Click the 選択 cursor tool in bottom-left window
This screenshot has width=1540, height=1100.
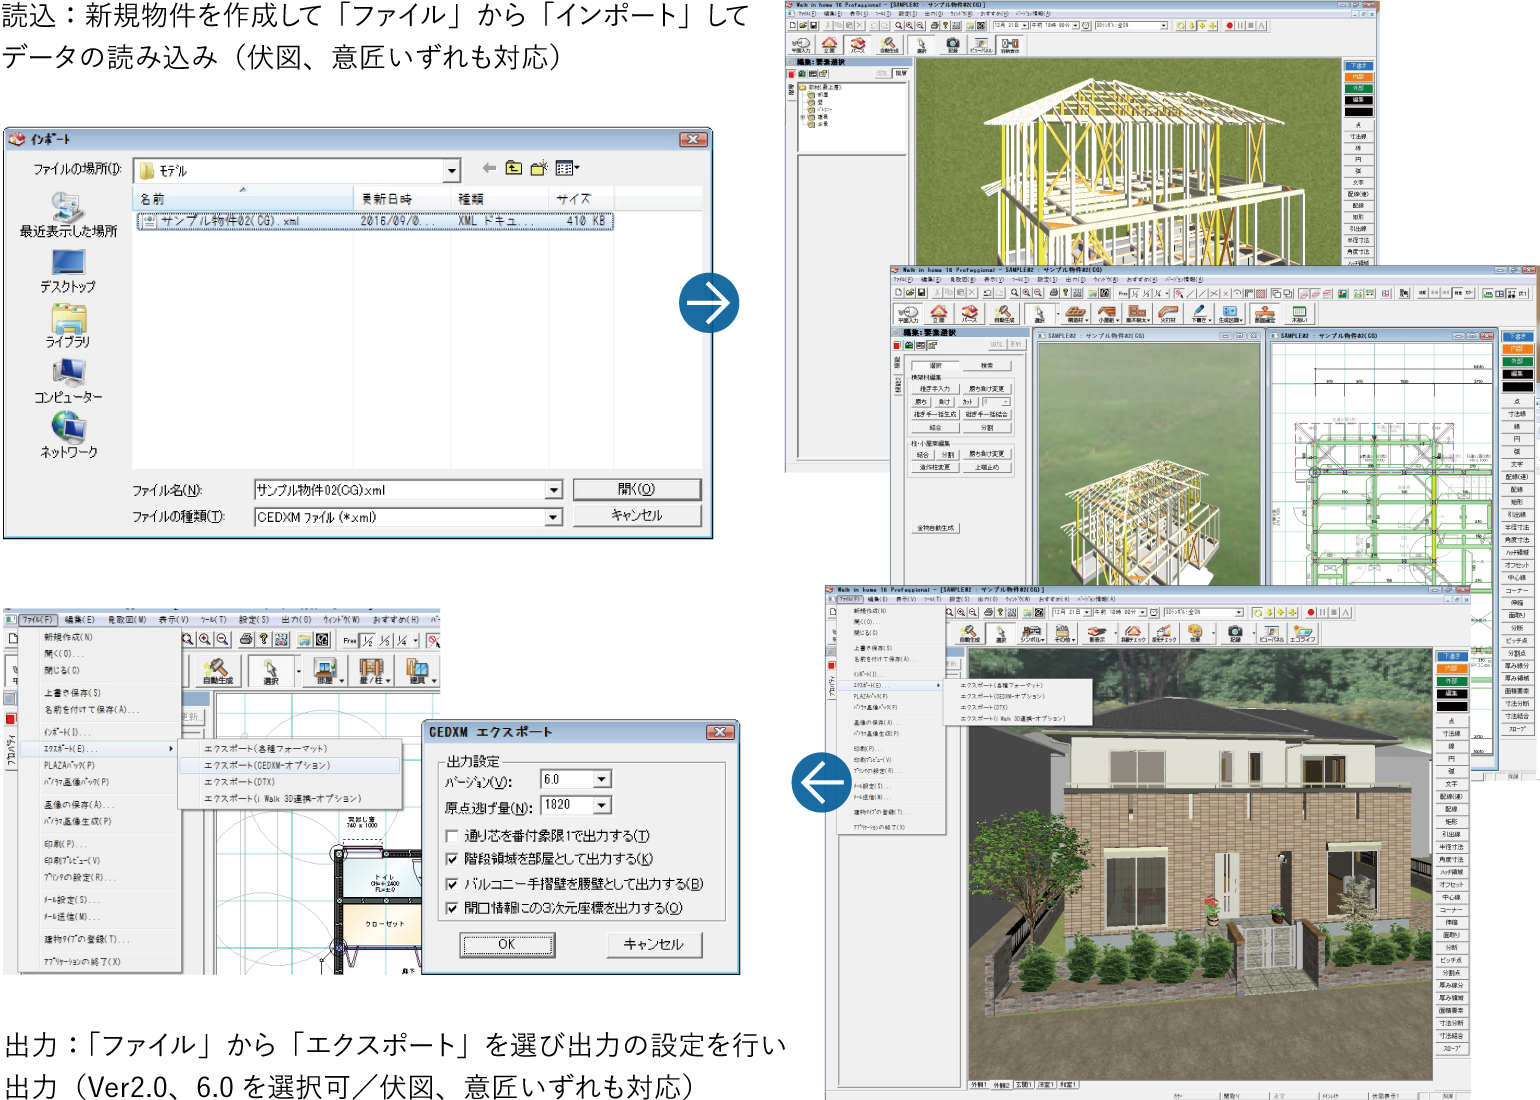coord(270,671)
